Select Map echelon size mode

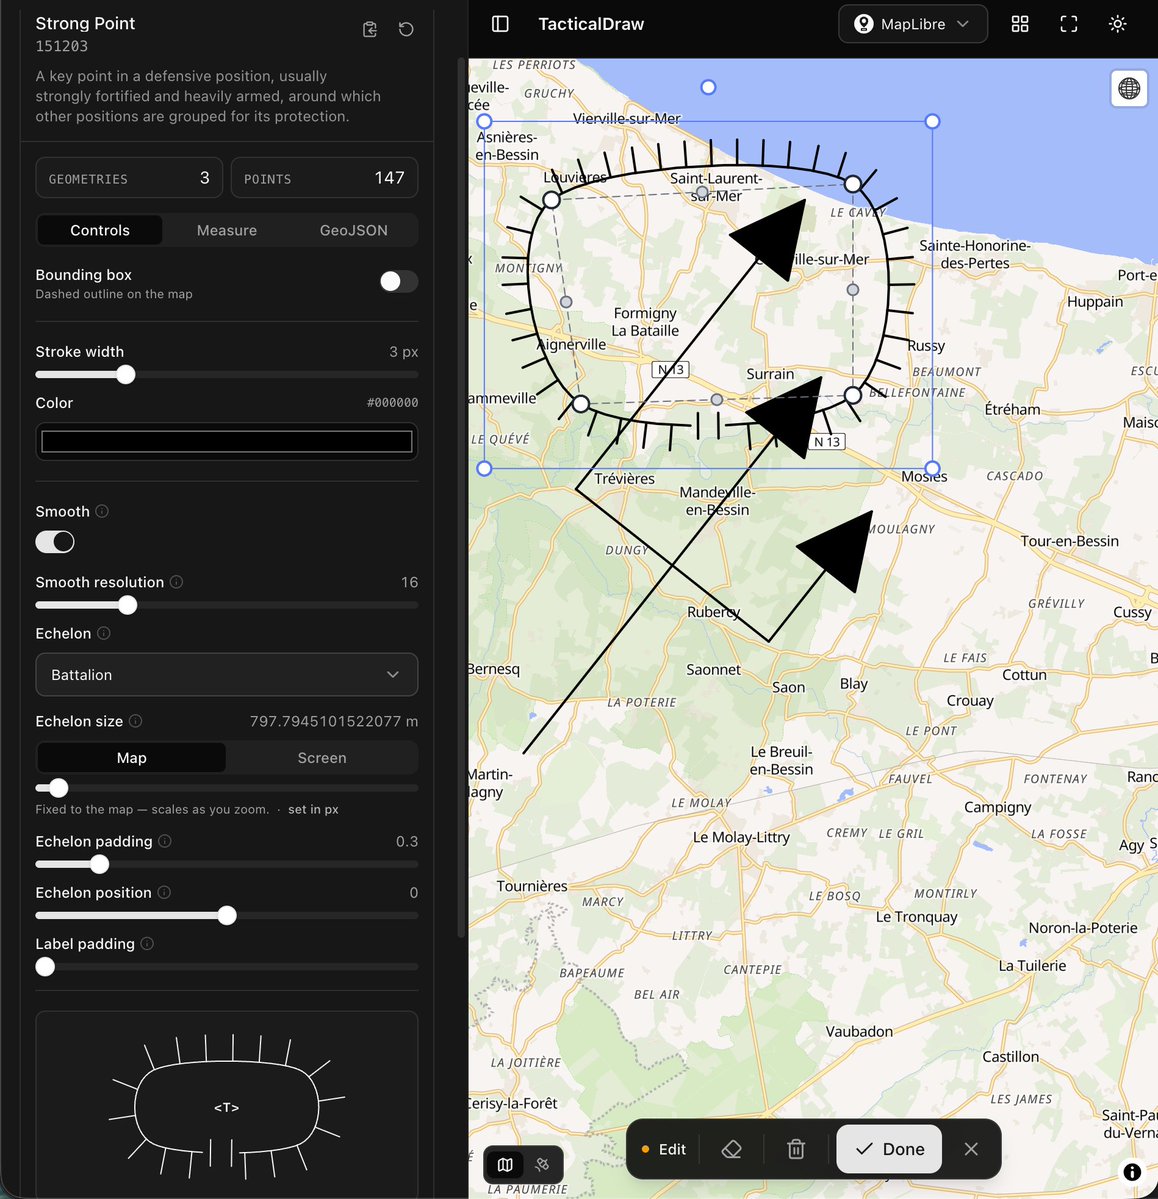132,758
